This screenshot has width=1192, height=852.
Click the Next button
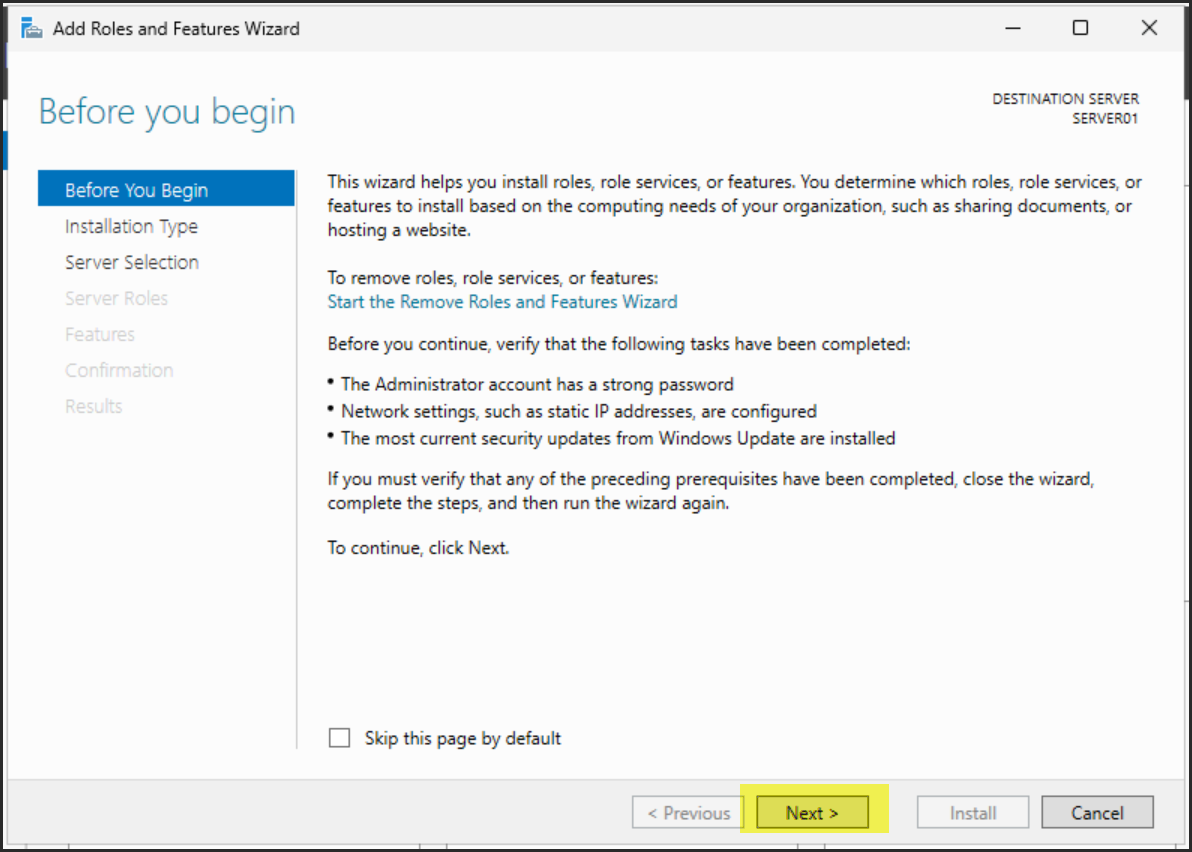(812, 812)
